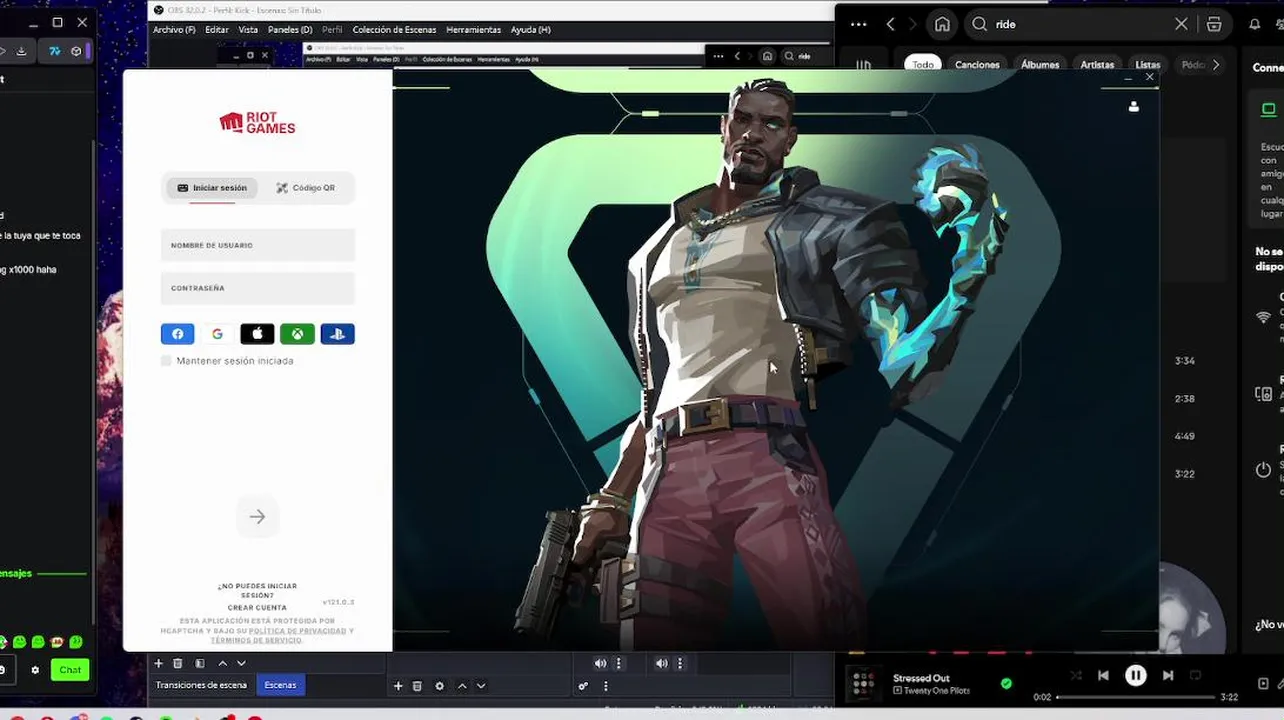
Task: Open Archivo menu in OBS
Action: tap(174, 30)
